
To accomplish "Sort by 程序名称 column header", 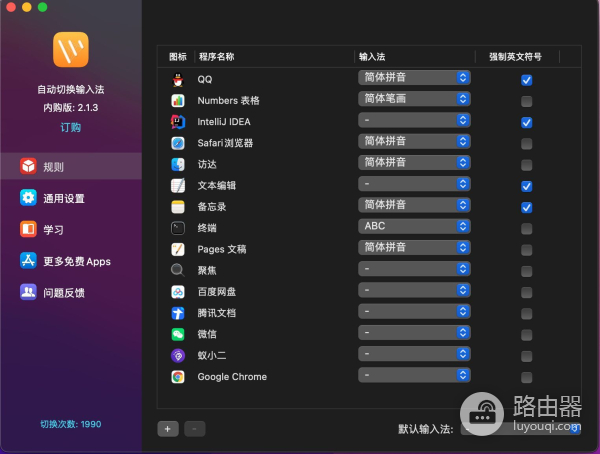I will coord(217,57).
